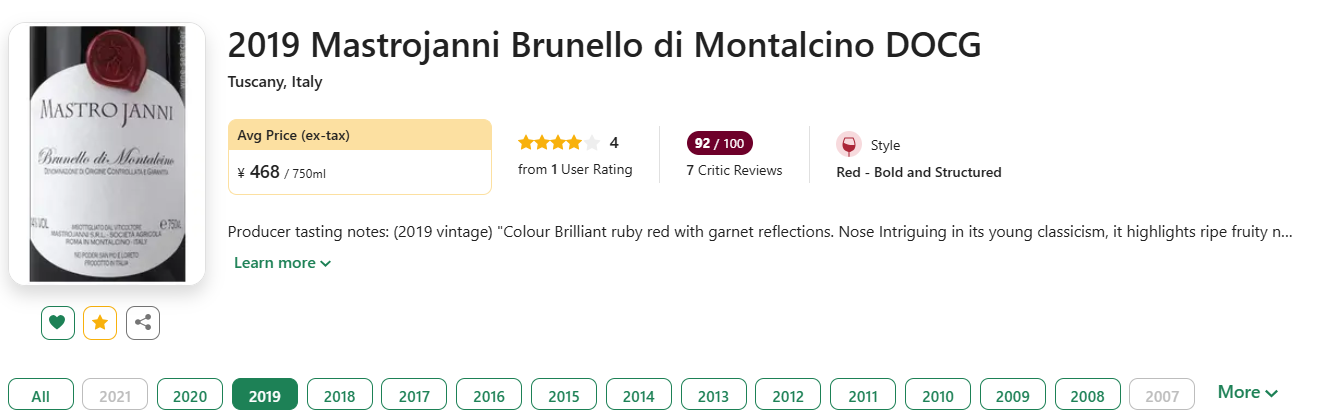The image size is (1326, 418).
Task: Pick the 2008 vintage tab
Action: (1087, 396)
